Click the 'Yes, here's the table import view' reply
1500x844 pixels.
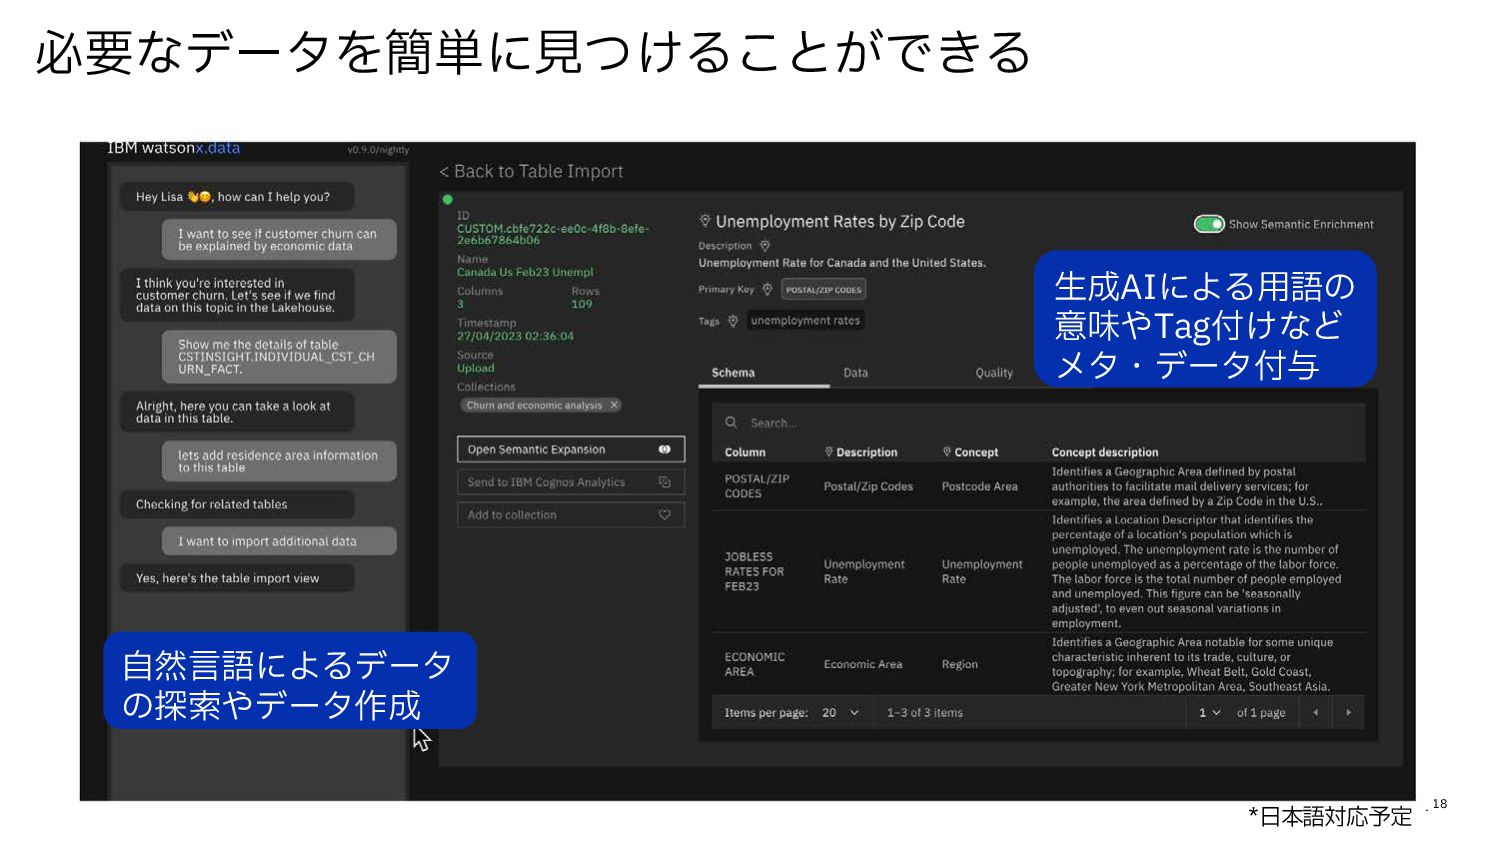(x=237, y=578)
